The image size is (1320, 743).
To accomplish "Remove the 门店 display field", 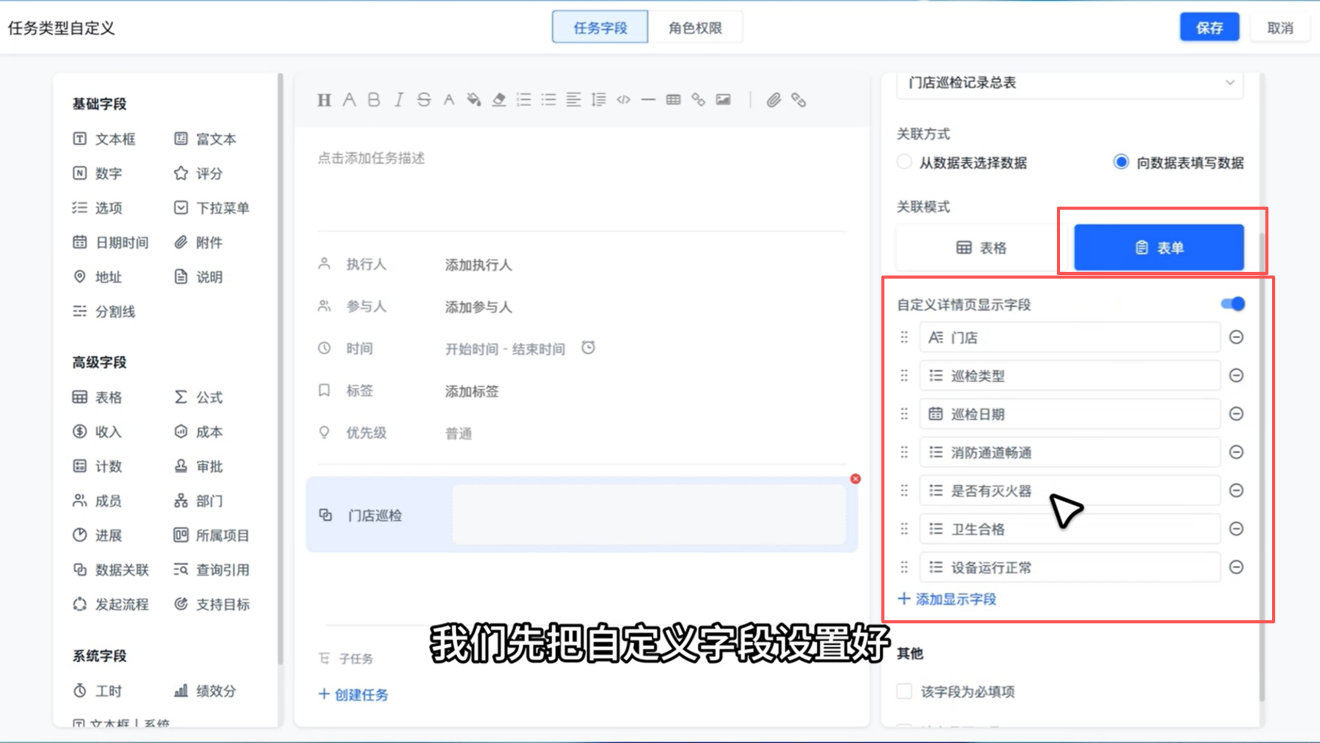I will tap(1237, 338).
